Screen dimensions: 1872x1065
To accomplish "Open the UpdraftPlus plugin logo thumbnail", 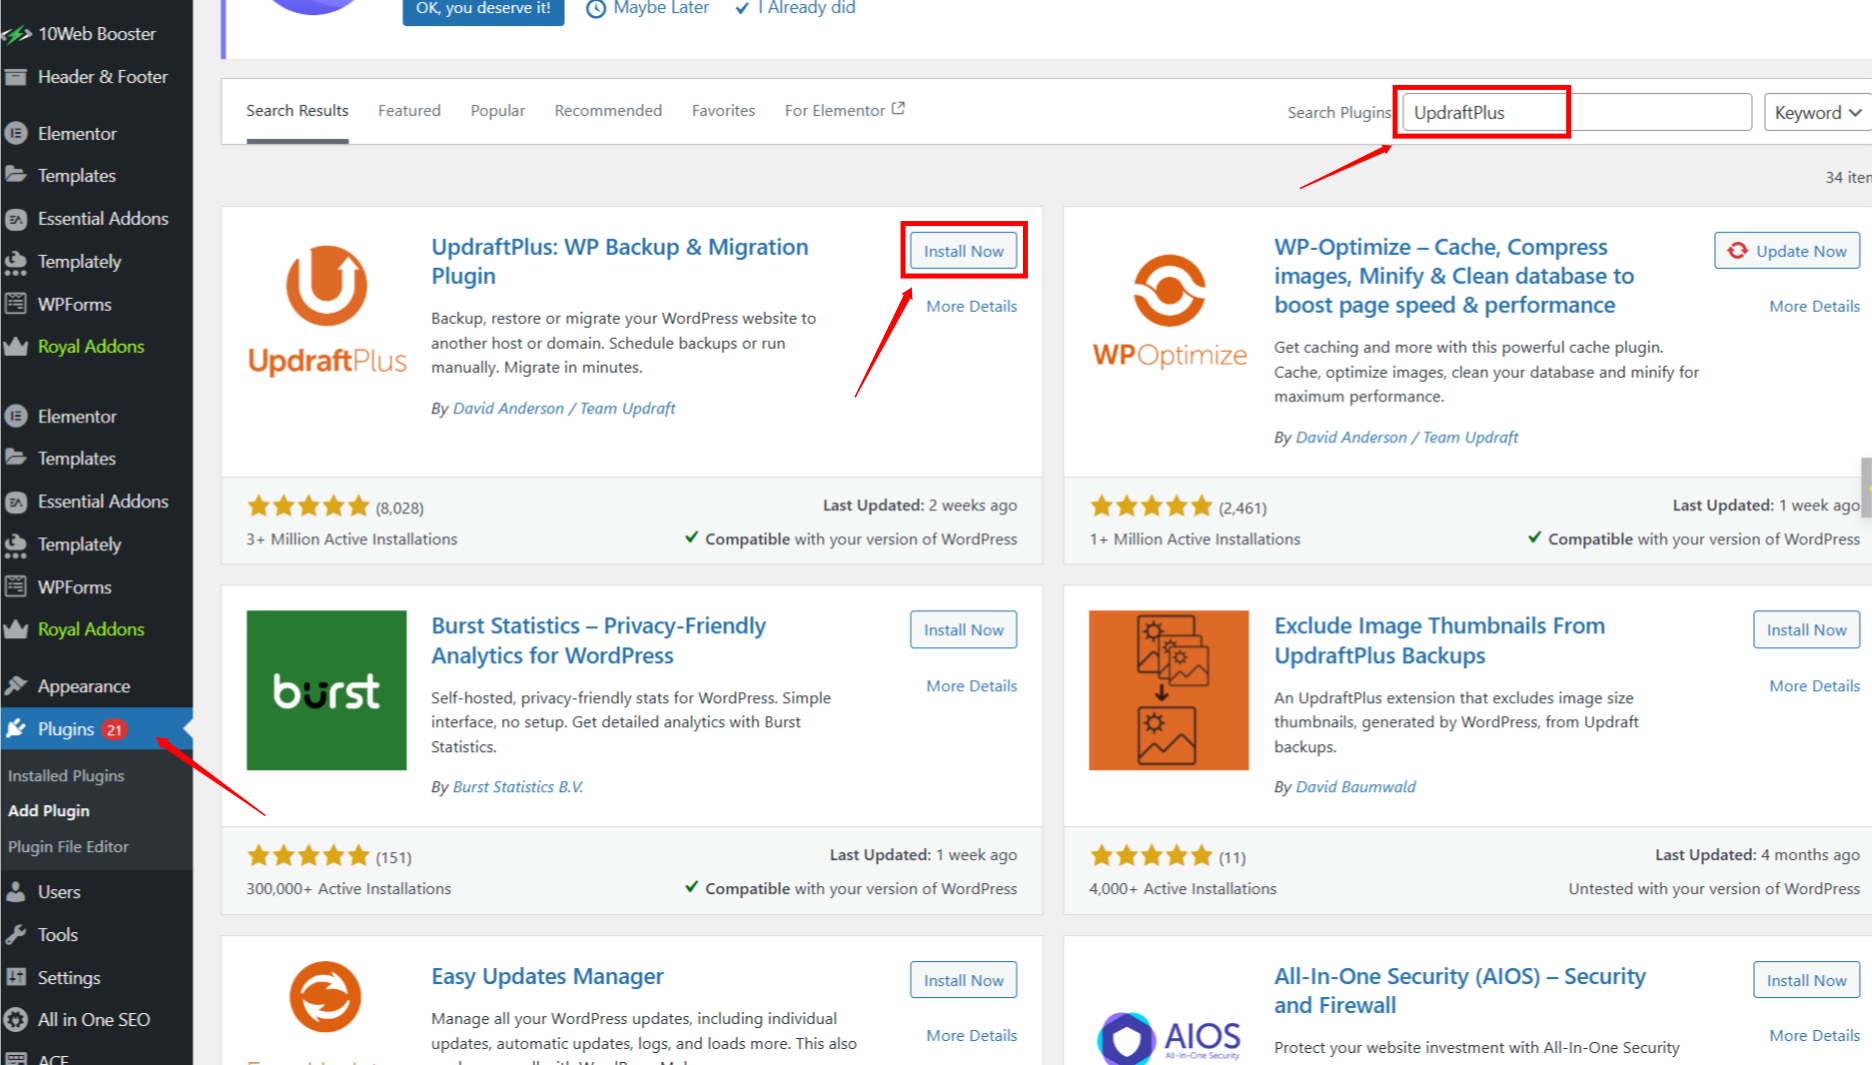I will (327, 311).
